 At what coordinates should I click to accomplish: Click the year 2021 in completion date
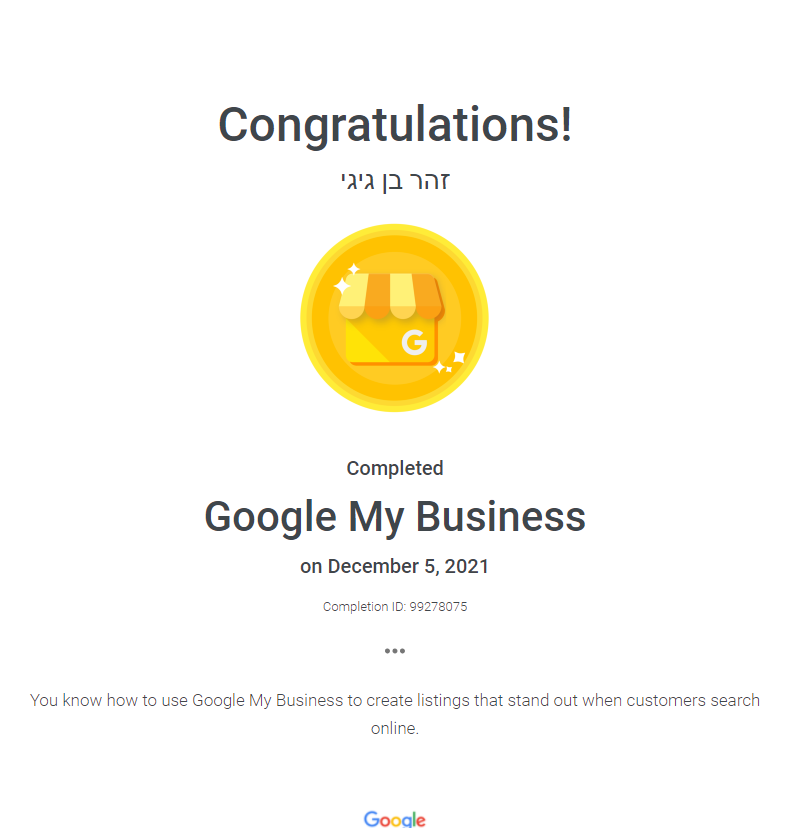click(x=466, y=566)
